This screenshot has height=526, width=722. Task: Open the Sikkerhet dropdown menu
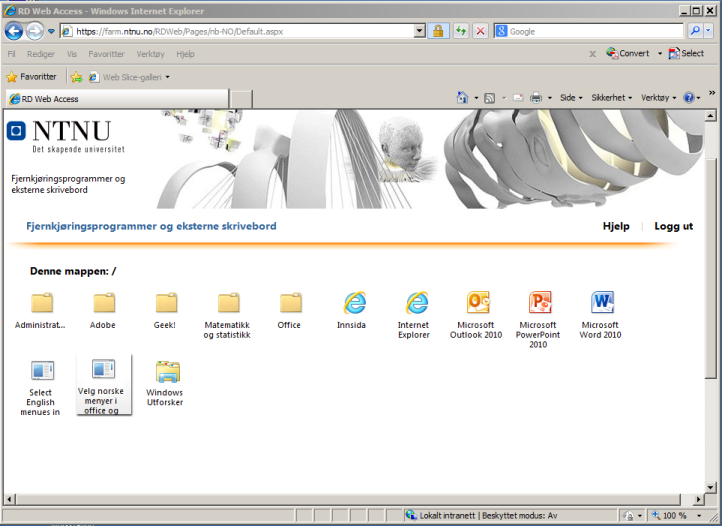coord(611,98)
